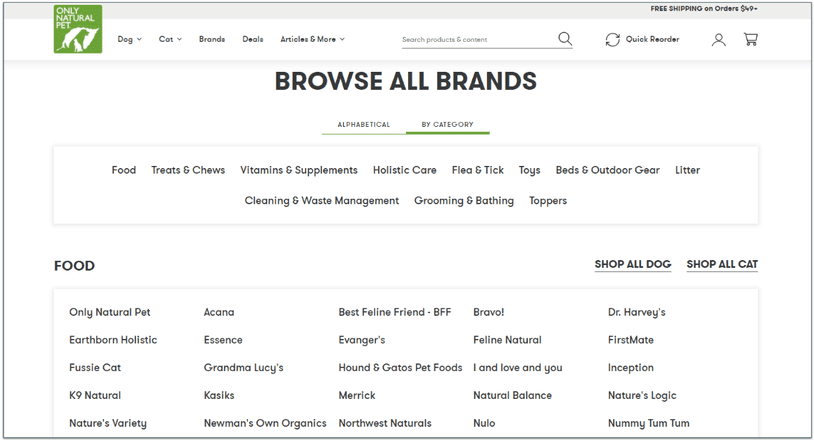This screenshot has height=440, width=814.
Task: Open the Newman's Own Organics brand
Action: tap(265, 423)
